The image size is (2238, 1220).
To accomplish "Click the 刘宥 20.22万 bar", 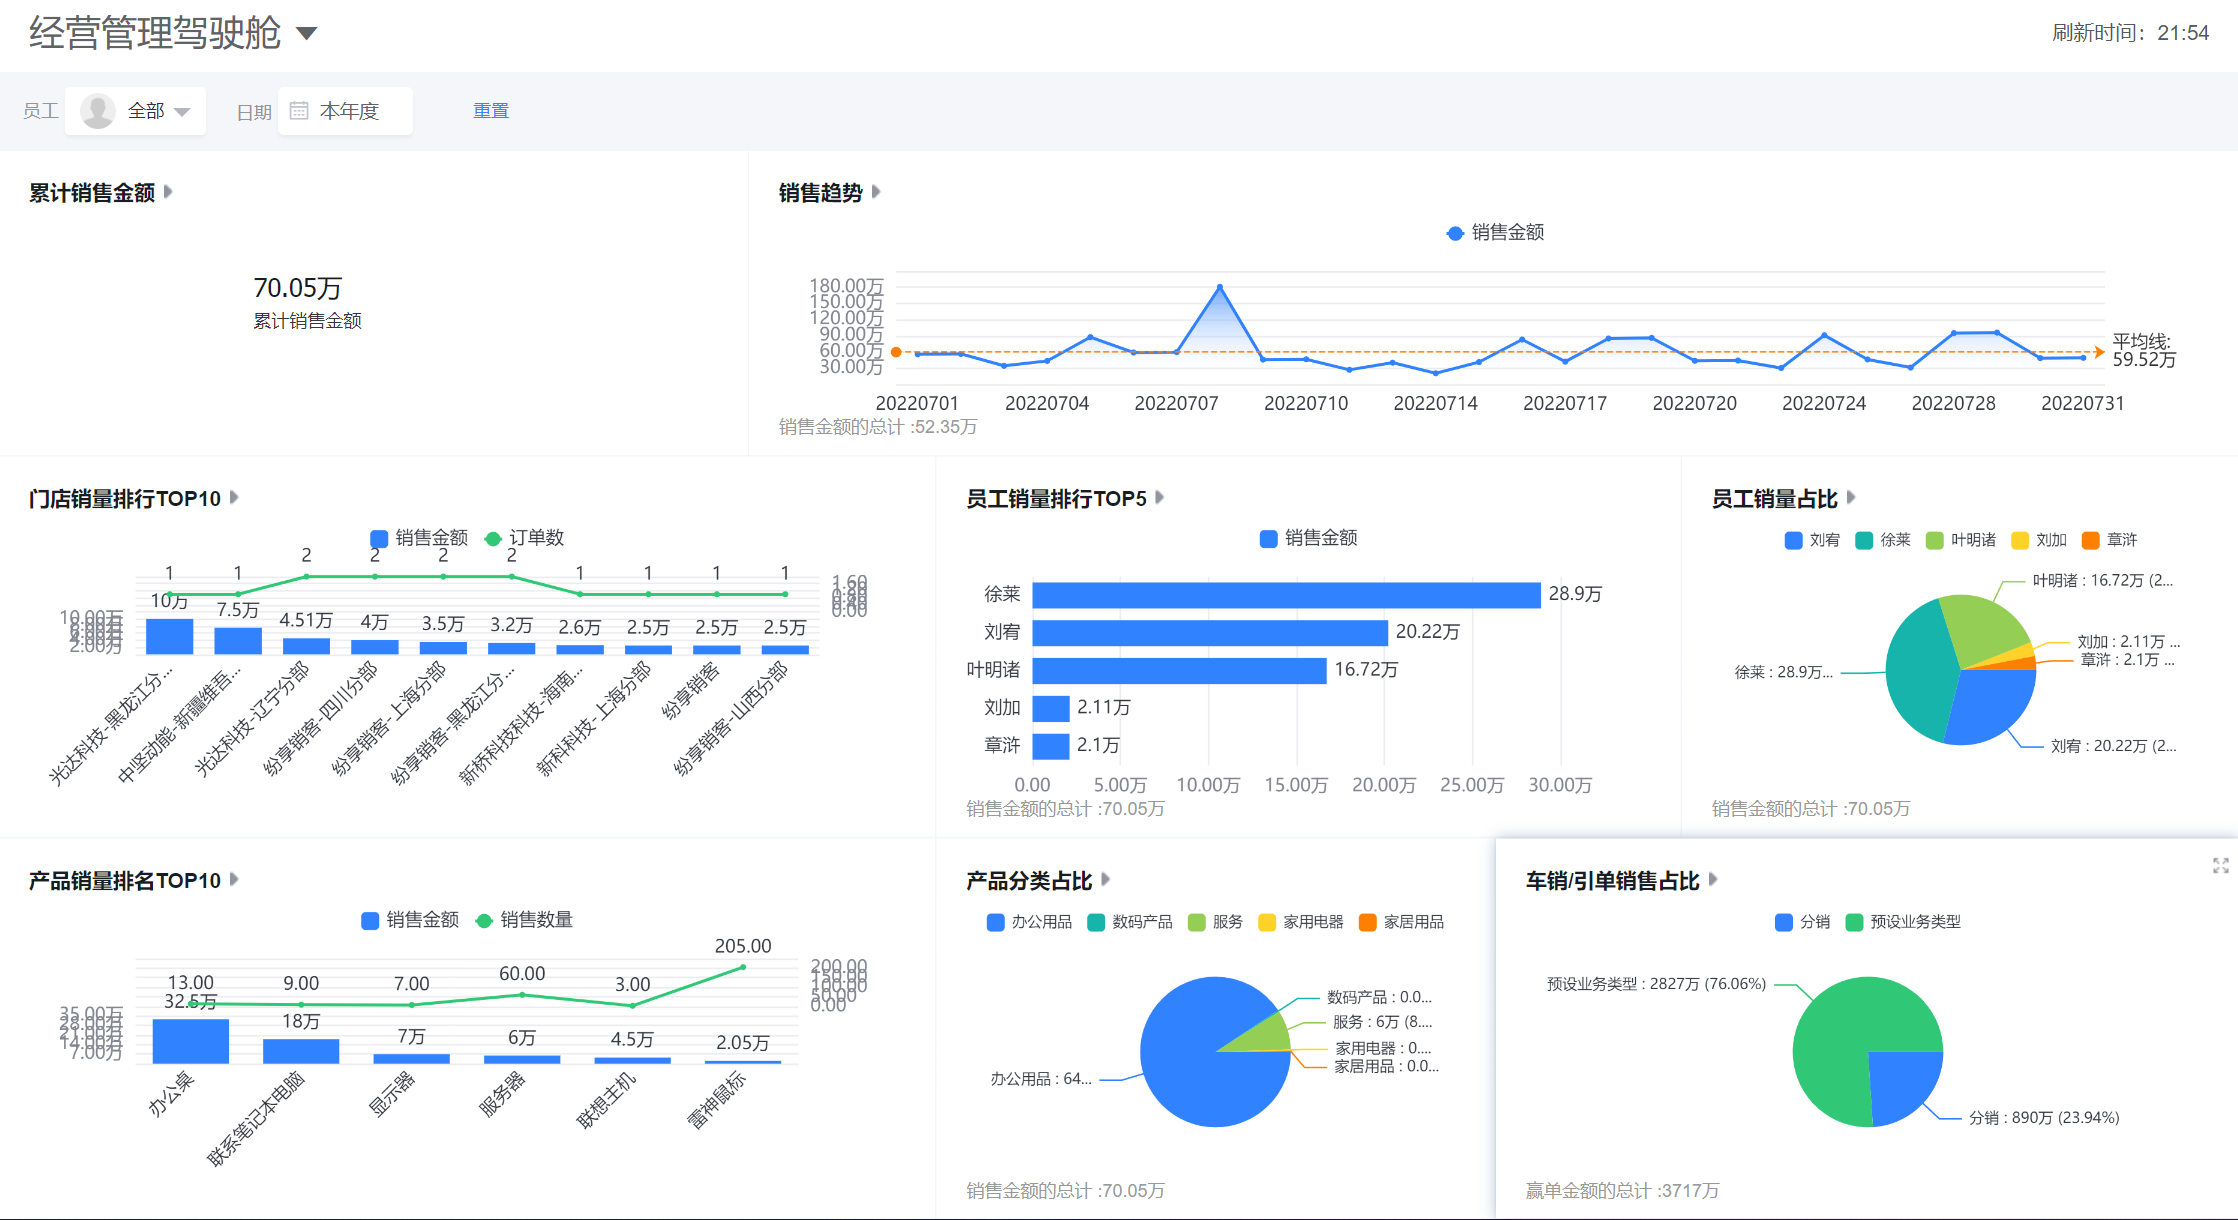I will 1210,633.
